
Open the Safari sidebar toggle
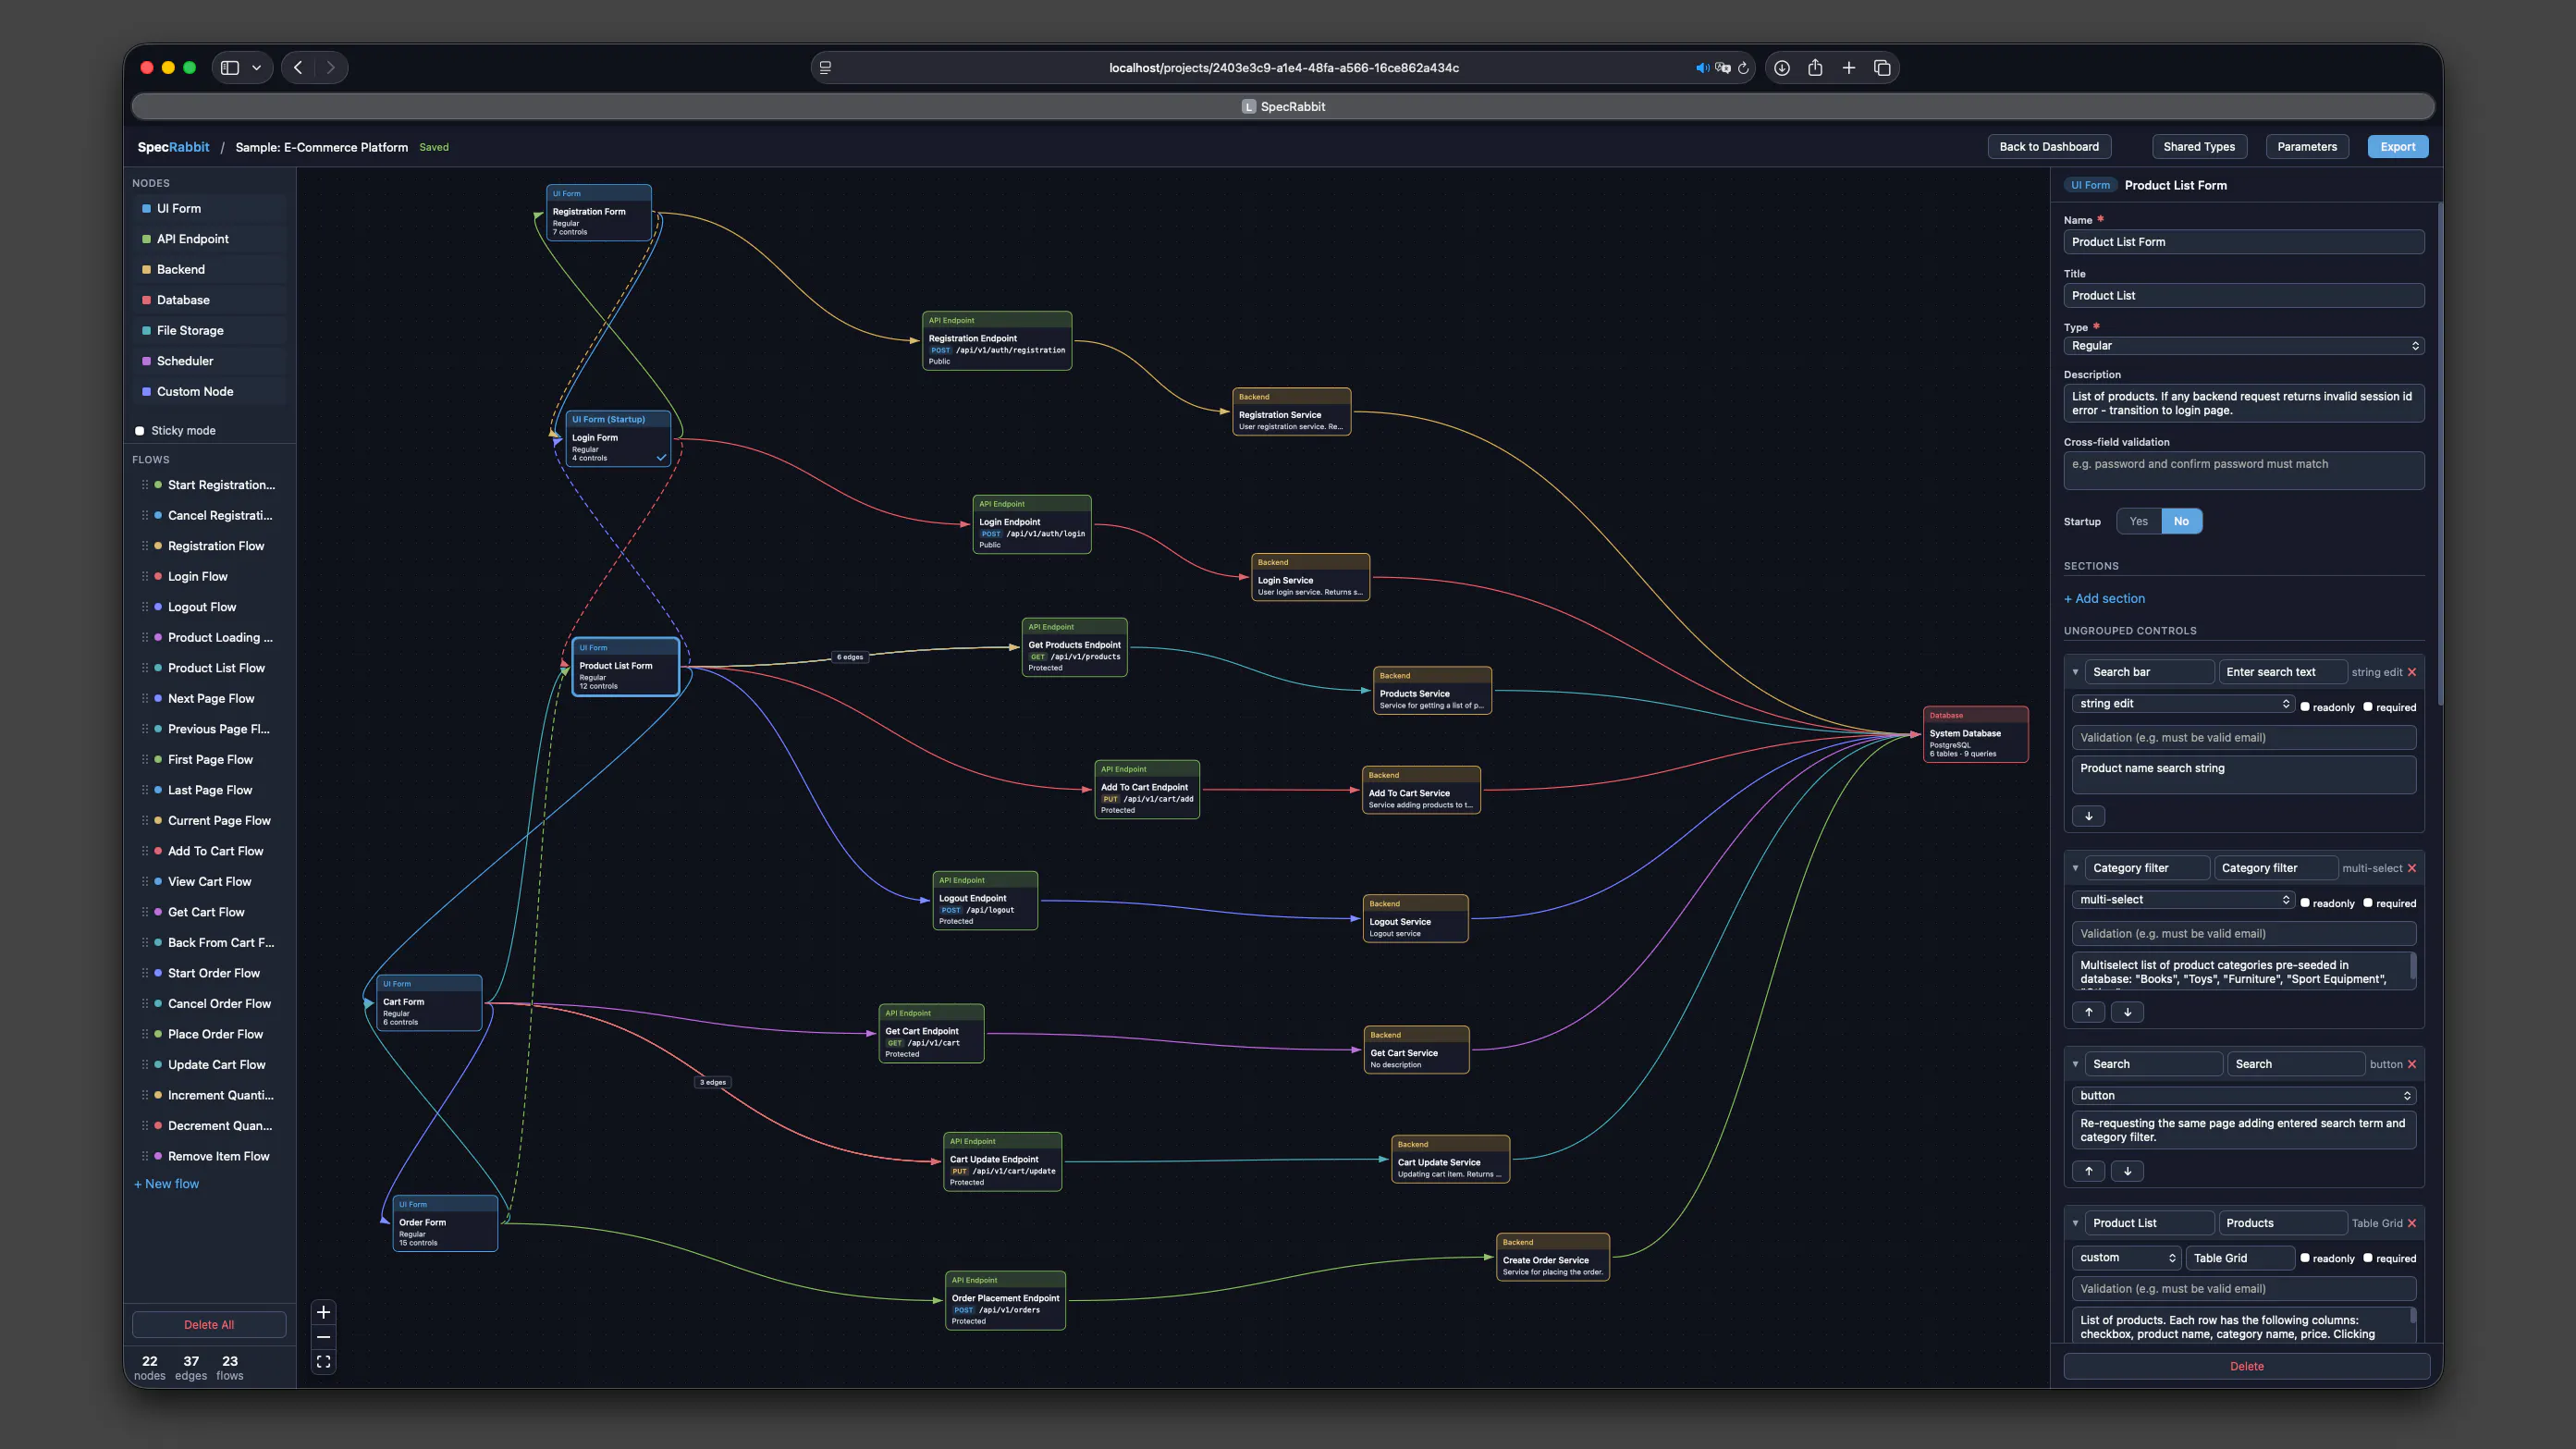(230, 68)
